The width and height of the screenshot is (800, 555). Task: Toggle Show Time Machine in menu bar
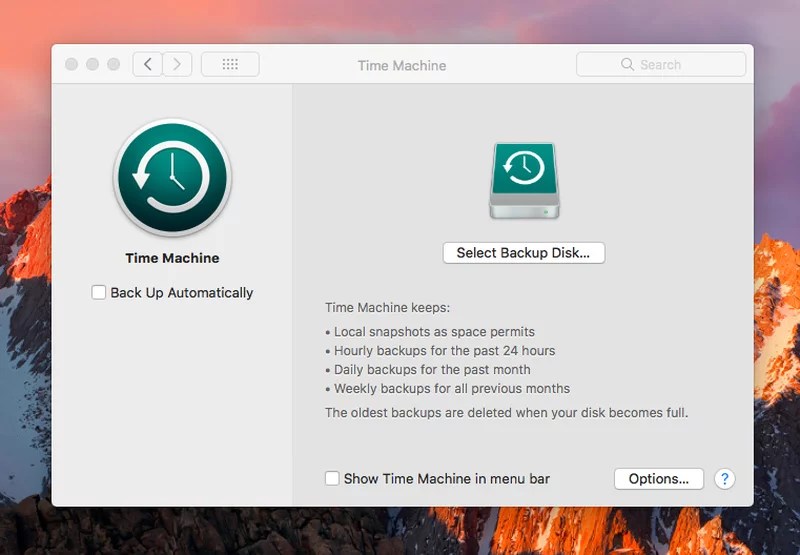pos(332,478)
